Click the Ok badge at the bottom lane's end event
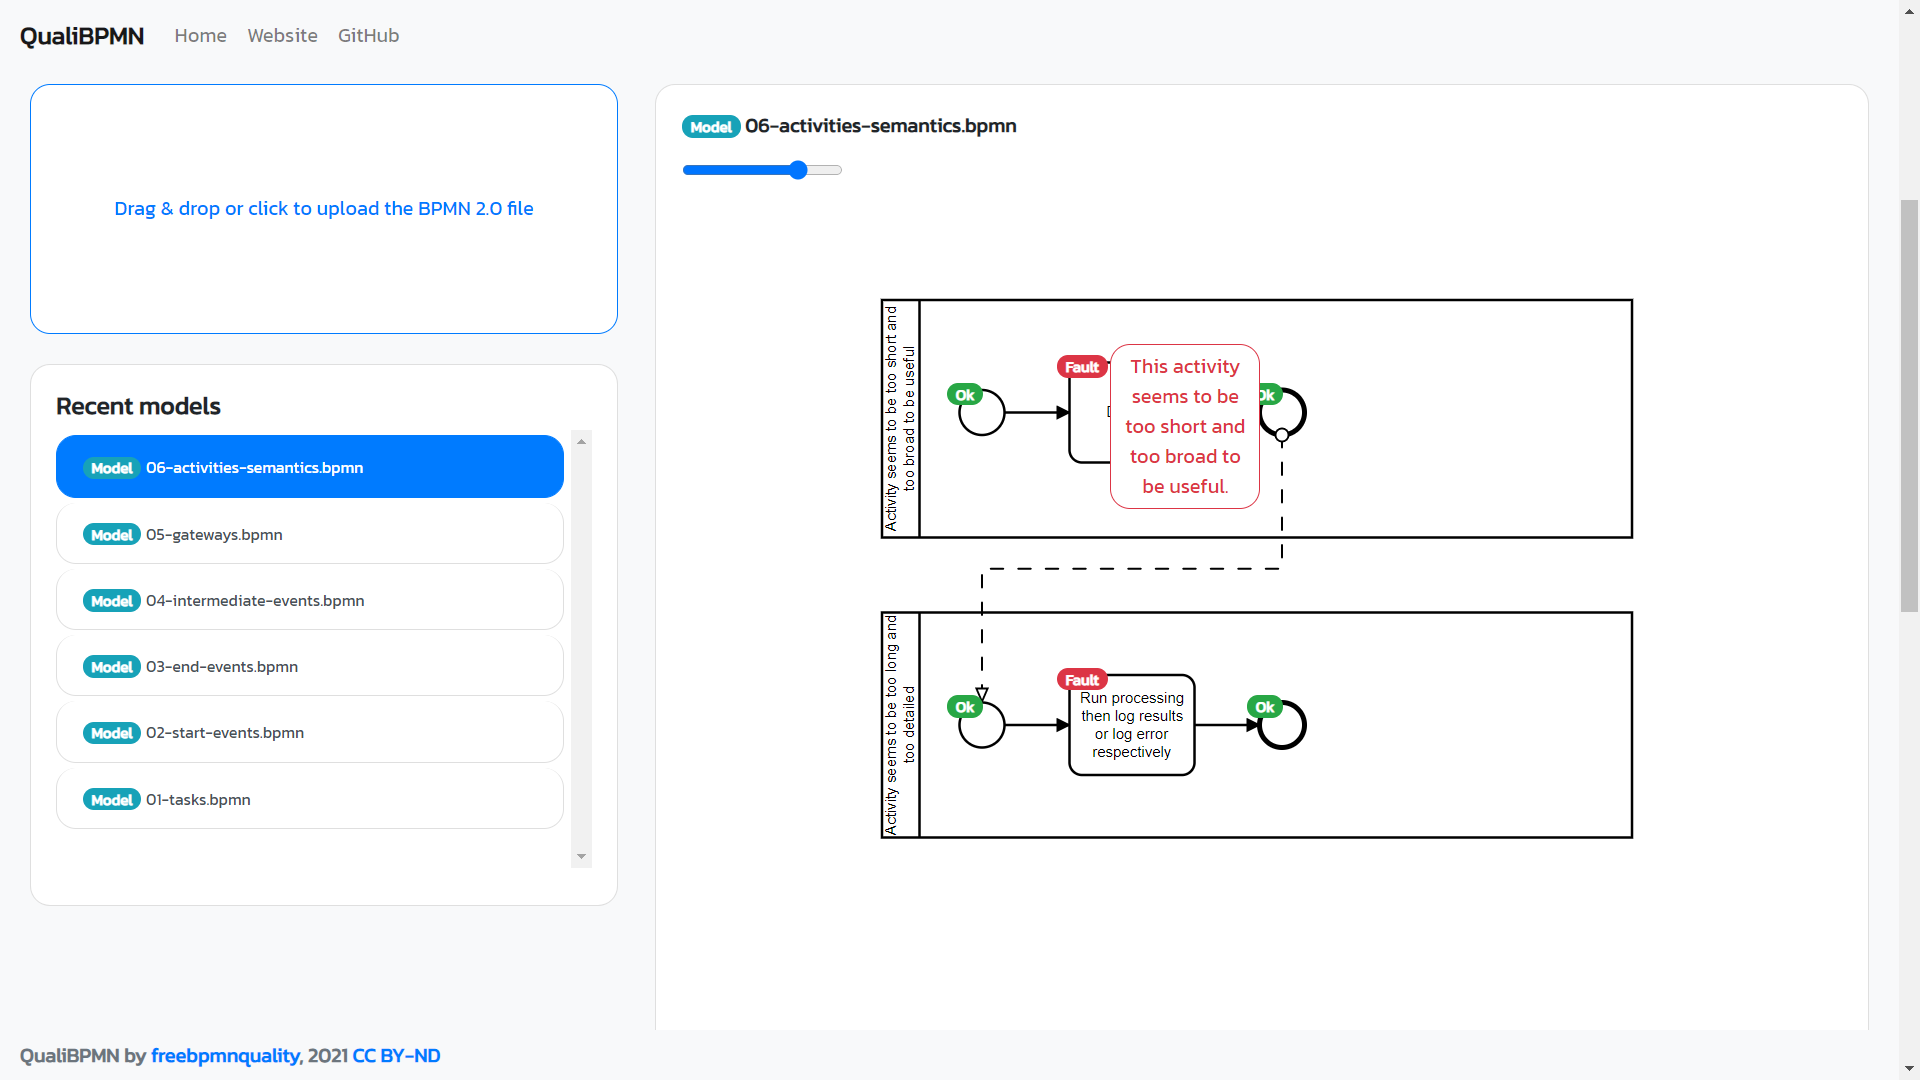 [1264, 706]
